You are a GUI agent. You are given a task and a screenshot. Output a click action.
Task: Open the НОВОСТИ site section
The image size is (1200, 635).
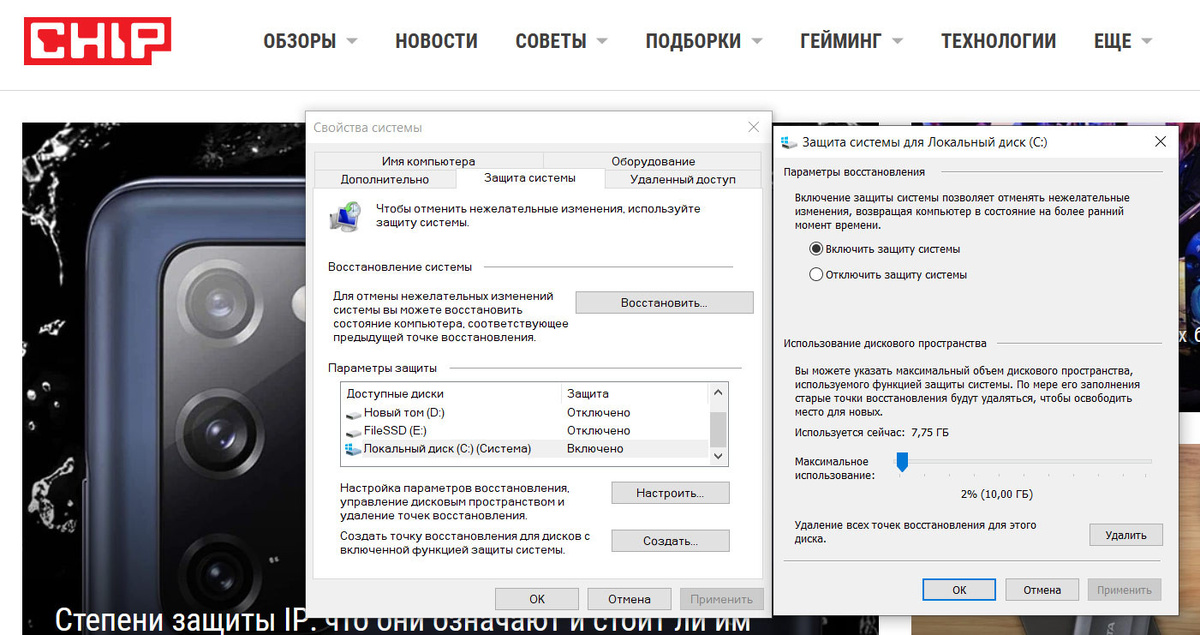pos(436,41)
